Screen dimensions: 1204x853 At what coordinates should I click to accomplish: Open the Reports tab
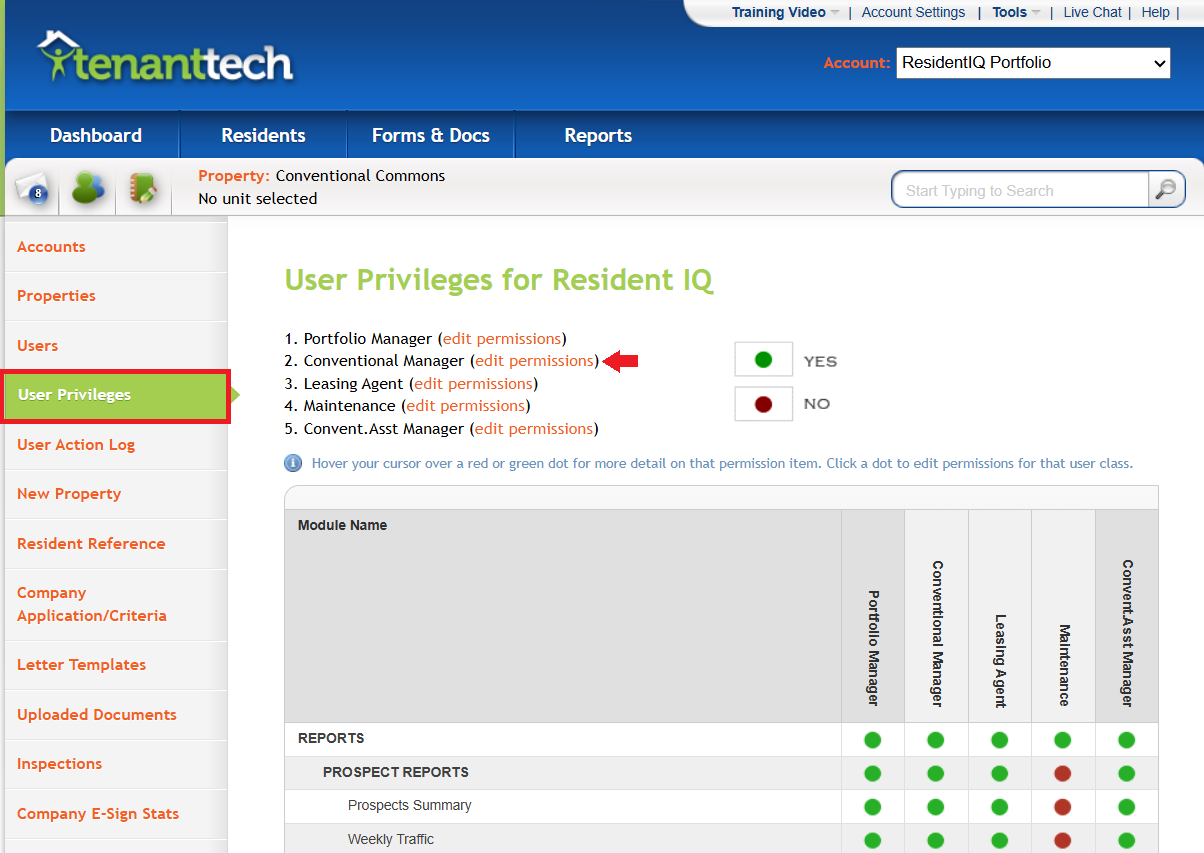598,135
